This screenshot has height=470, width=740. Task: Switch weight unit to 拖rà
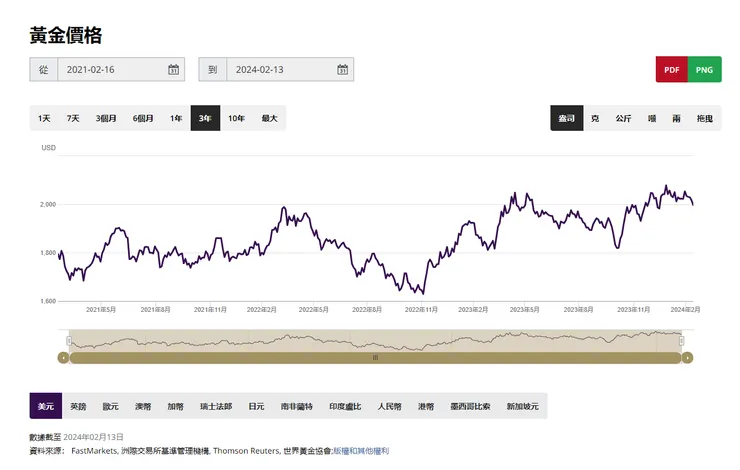705,118
